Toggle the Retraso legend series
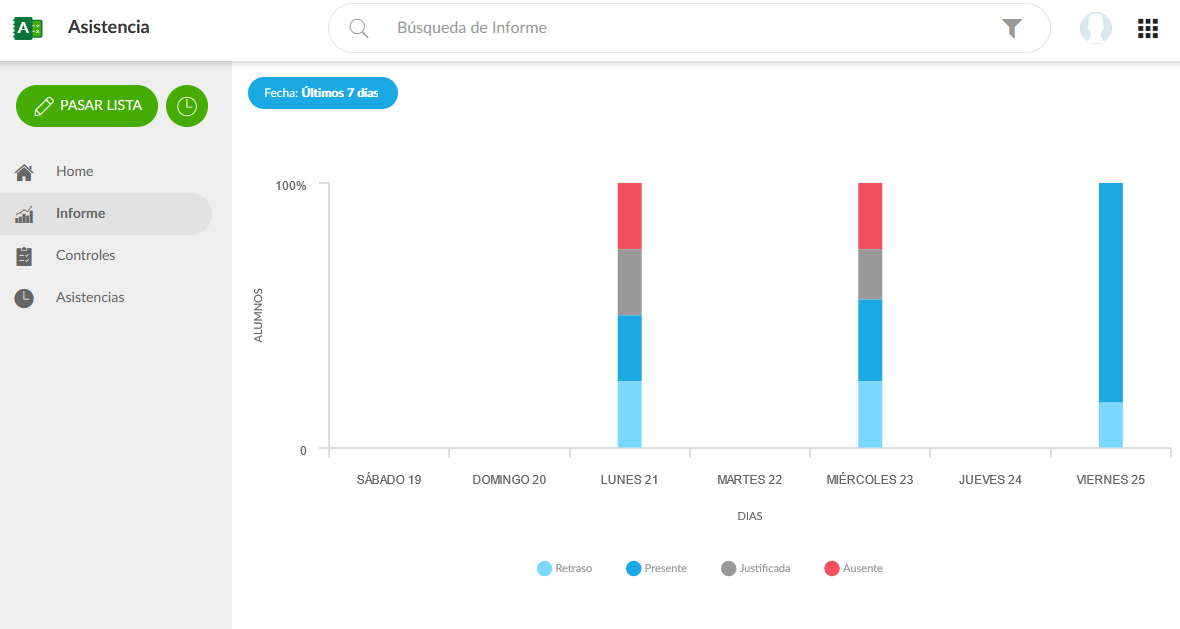1180x629 pixels. (x=565, y=568)
